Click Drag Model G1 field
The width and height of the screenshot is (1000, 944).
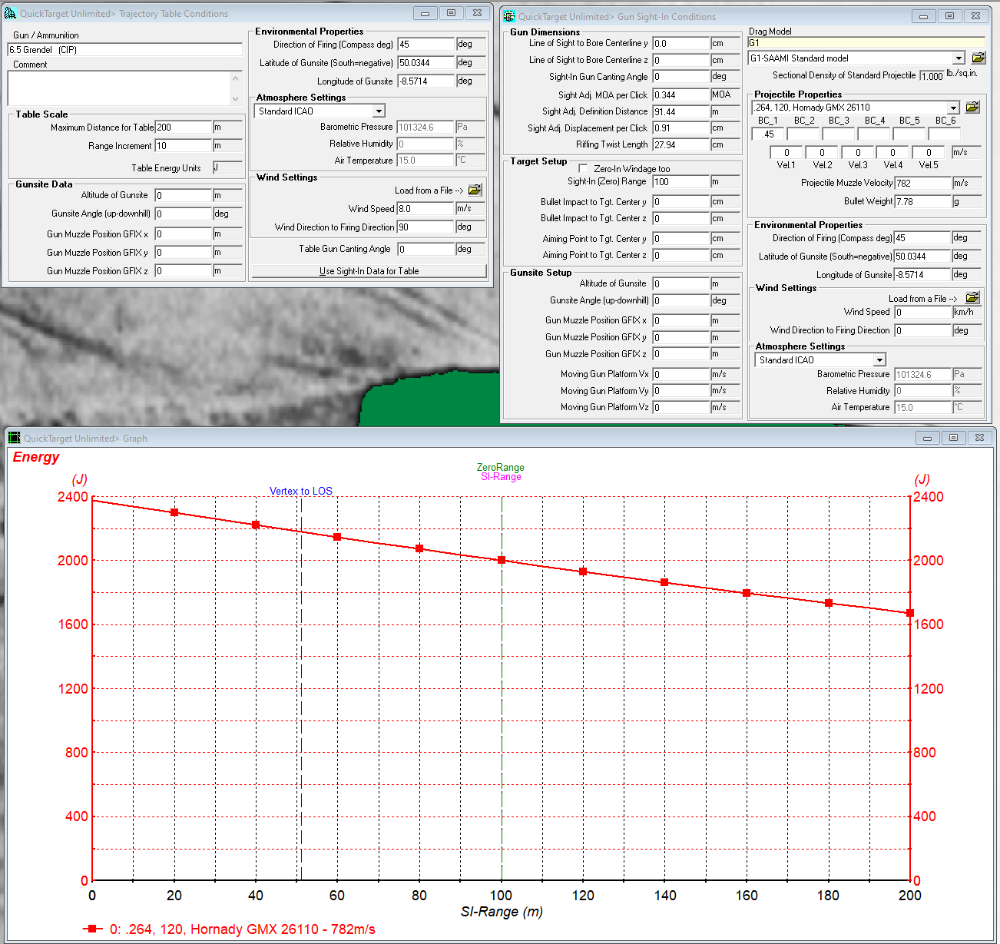[866, 43]
